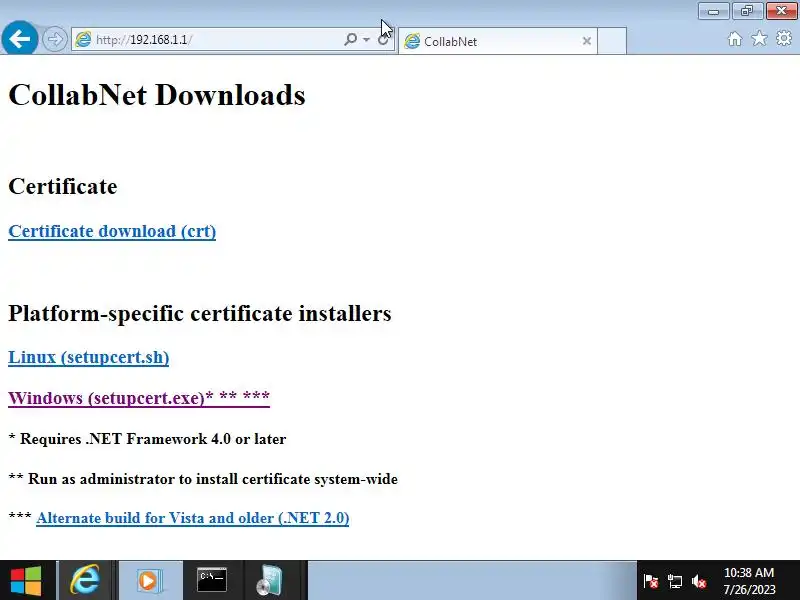Close the CollabNet tab

pos(587,41)
